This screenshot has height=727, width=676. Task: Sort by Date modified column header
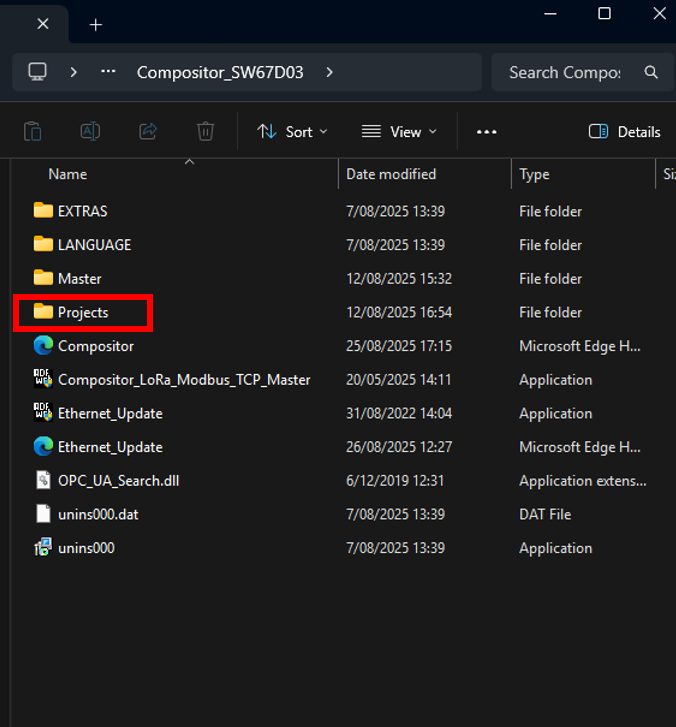click(391, 174)
